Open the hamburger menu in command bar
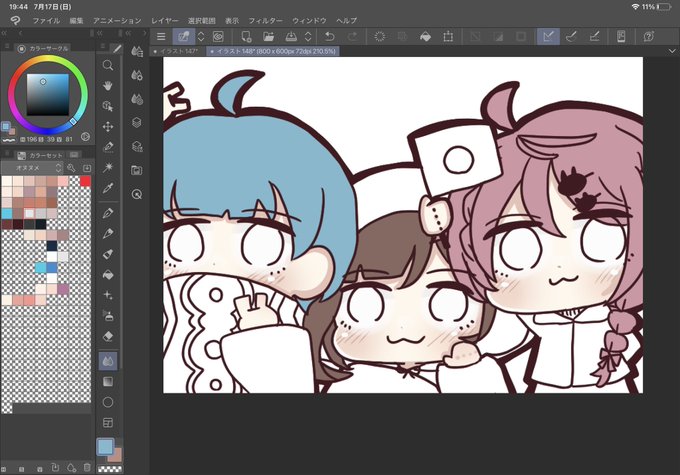Viewport: 680px width, 475px height. 161,36
